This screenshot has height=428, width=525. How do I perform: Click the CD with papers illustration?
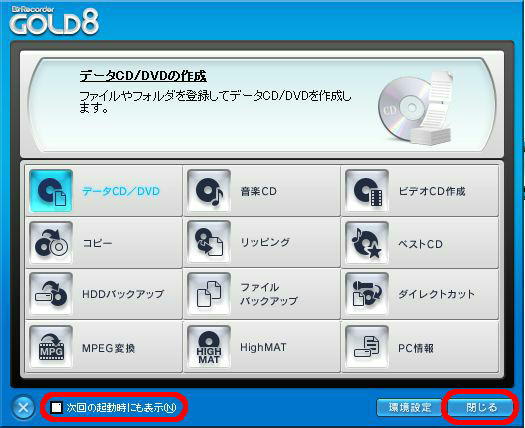[x=416, y=108]
